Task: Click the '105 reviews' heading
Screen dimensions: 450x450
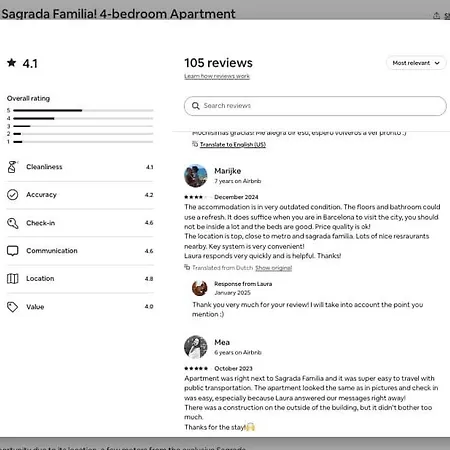Action: (218, 63)
